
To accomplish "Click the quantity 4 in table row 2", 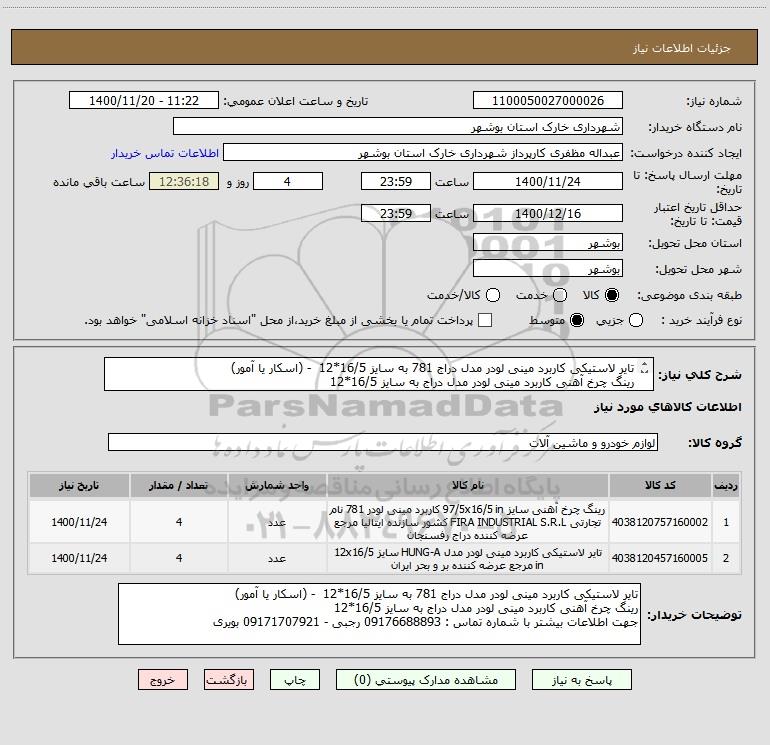I will (x=179, y=558).
